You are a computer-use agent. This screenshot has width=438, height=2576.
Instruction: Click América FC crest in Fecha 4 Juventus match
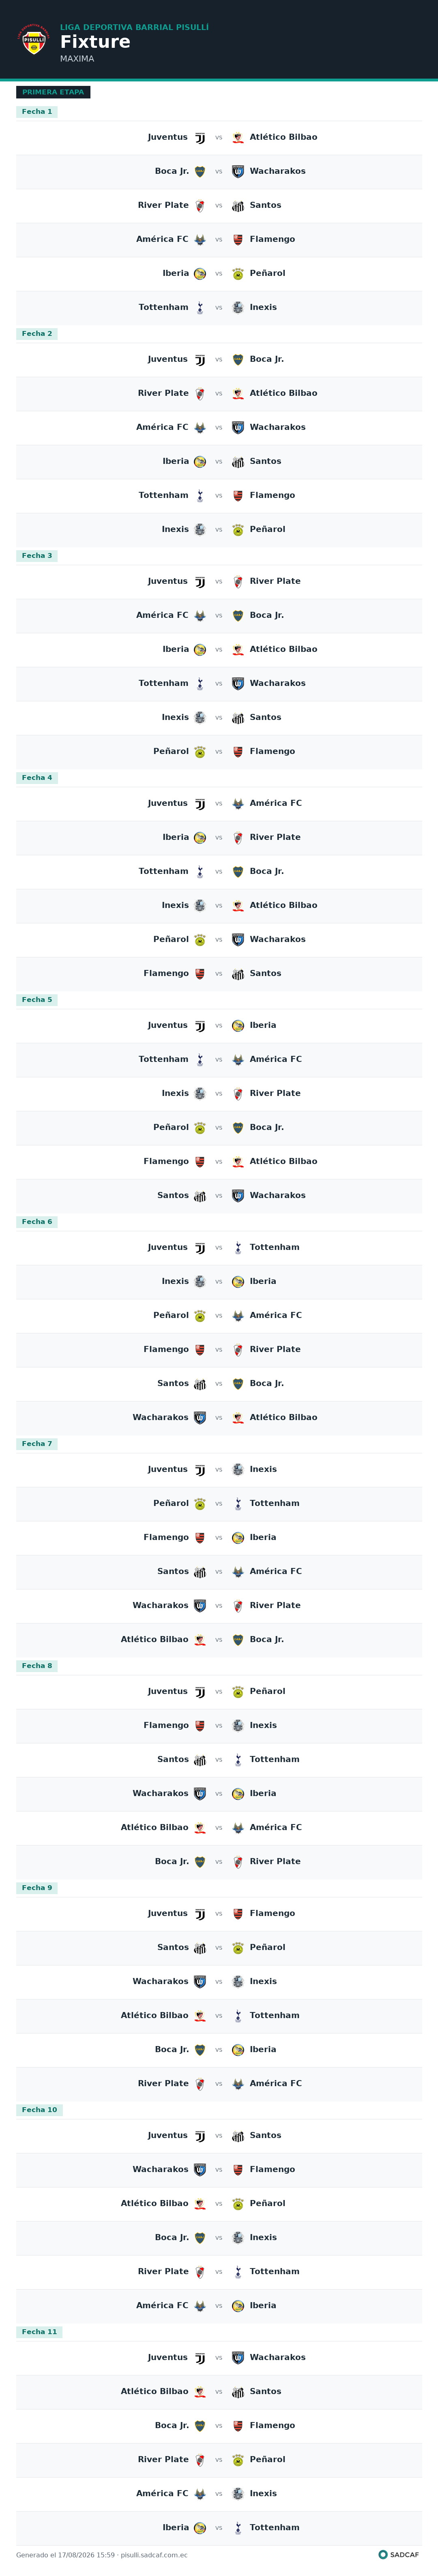click(238, 804)
